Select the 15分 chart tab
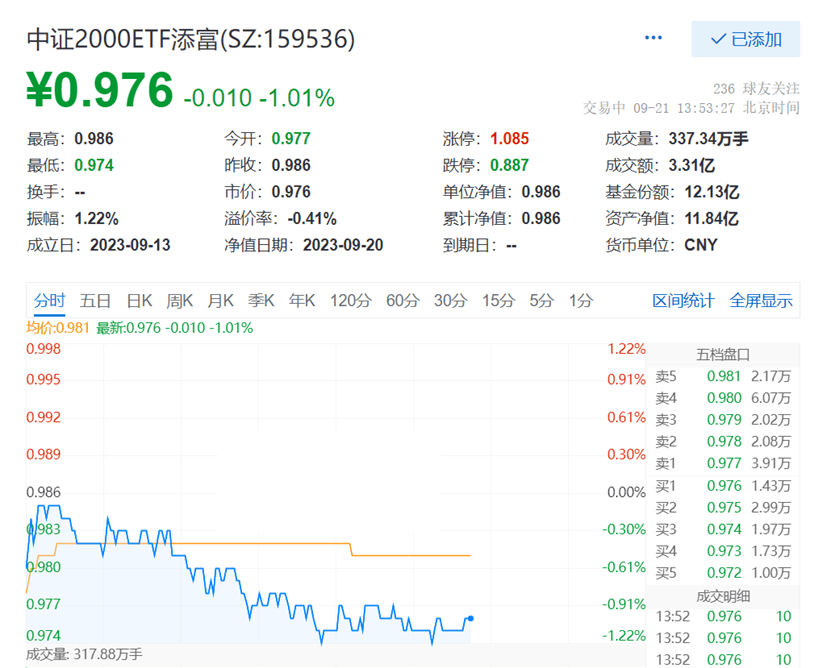 pyautogui.click(x=498, y=301)
